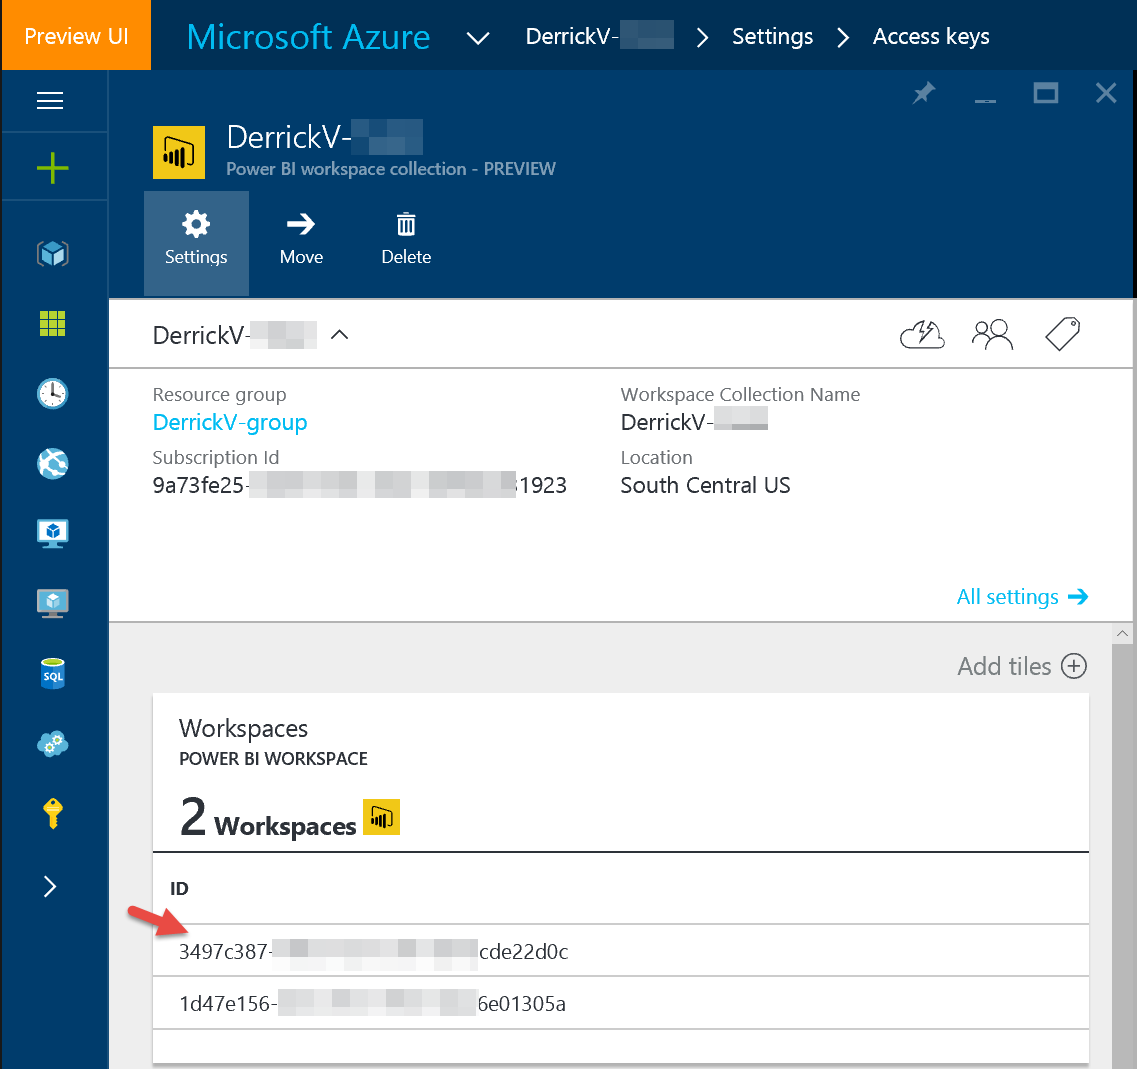Click the Power BI workspace yellow icon
1137x1069 pixels.
coord(178,152)
